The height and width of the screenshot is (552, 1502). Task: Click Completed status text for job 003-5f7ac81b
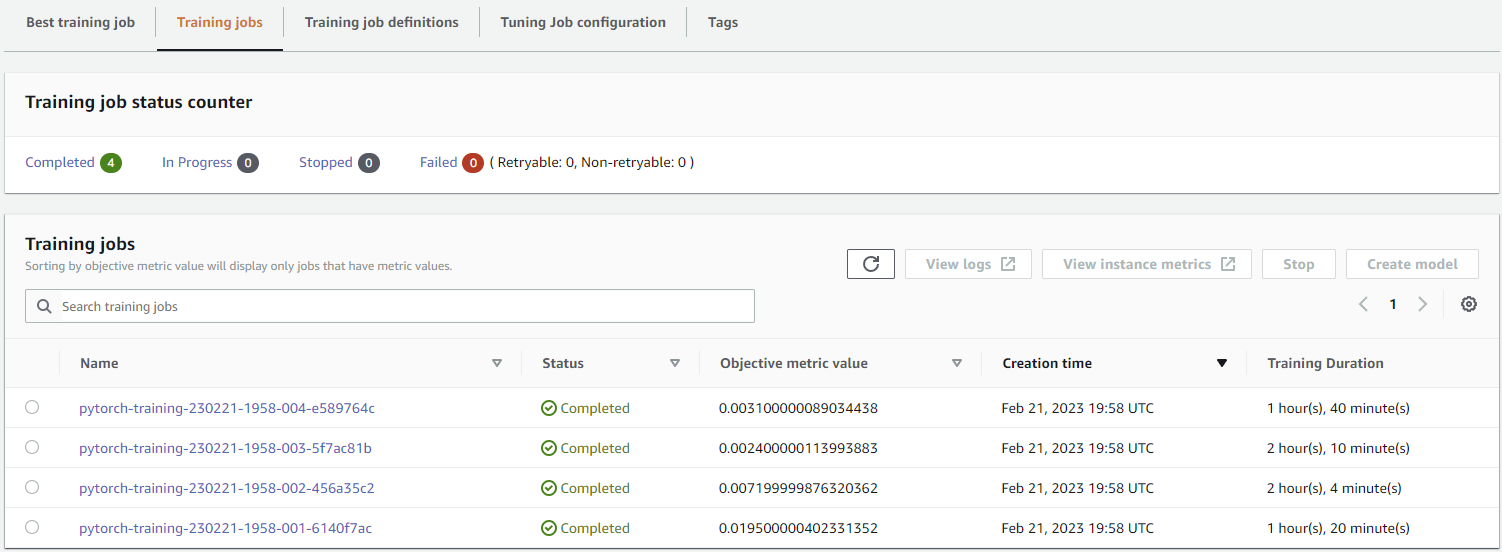(x=595, y=448)
